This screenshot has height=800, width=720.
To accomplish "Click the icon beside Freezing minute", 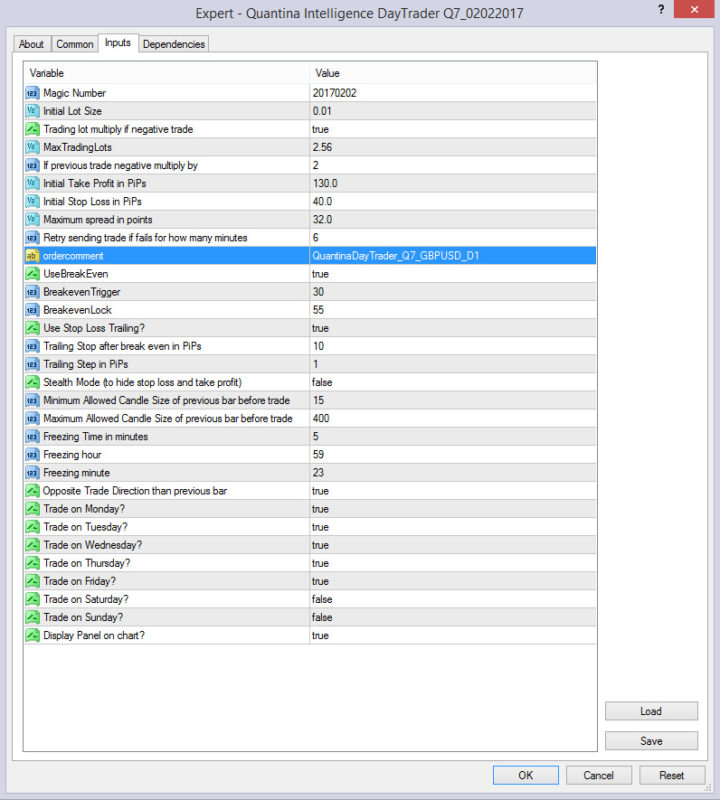I will 32,473.
